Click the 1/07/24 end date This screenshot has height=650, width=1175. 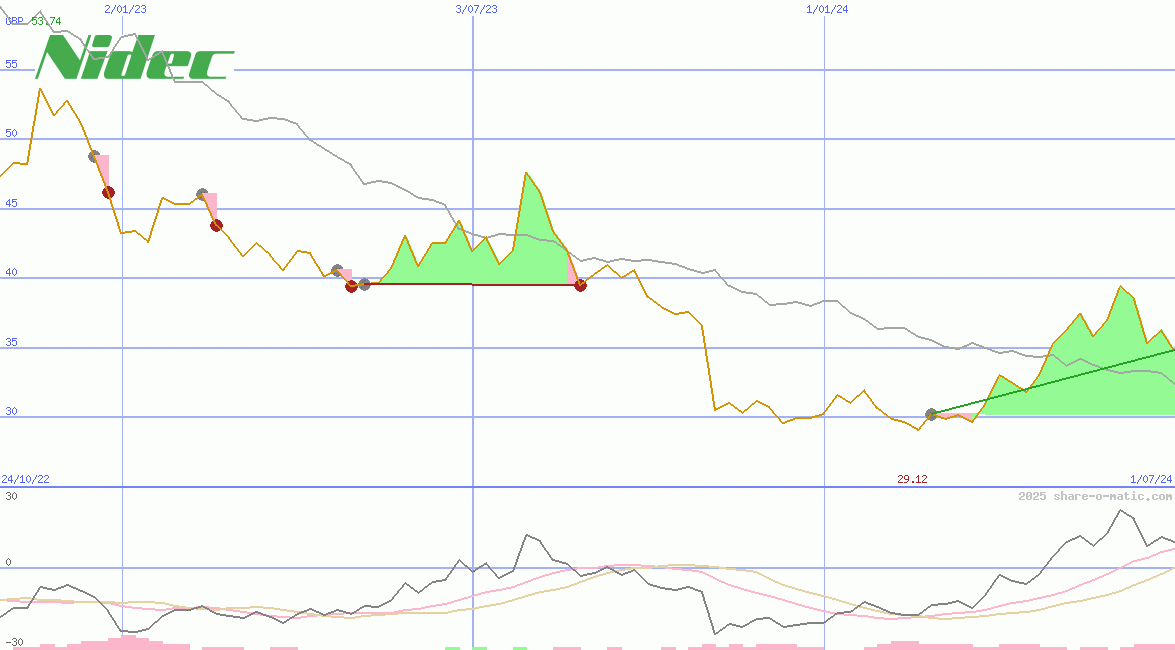tap(1151, 479)
